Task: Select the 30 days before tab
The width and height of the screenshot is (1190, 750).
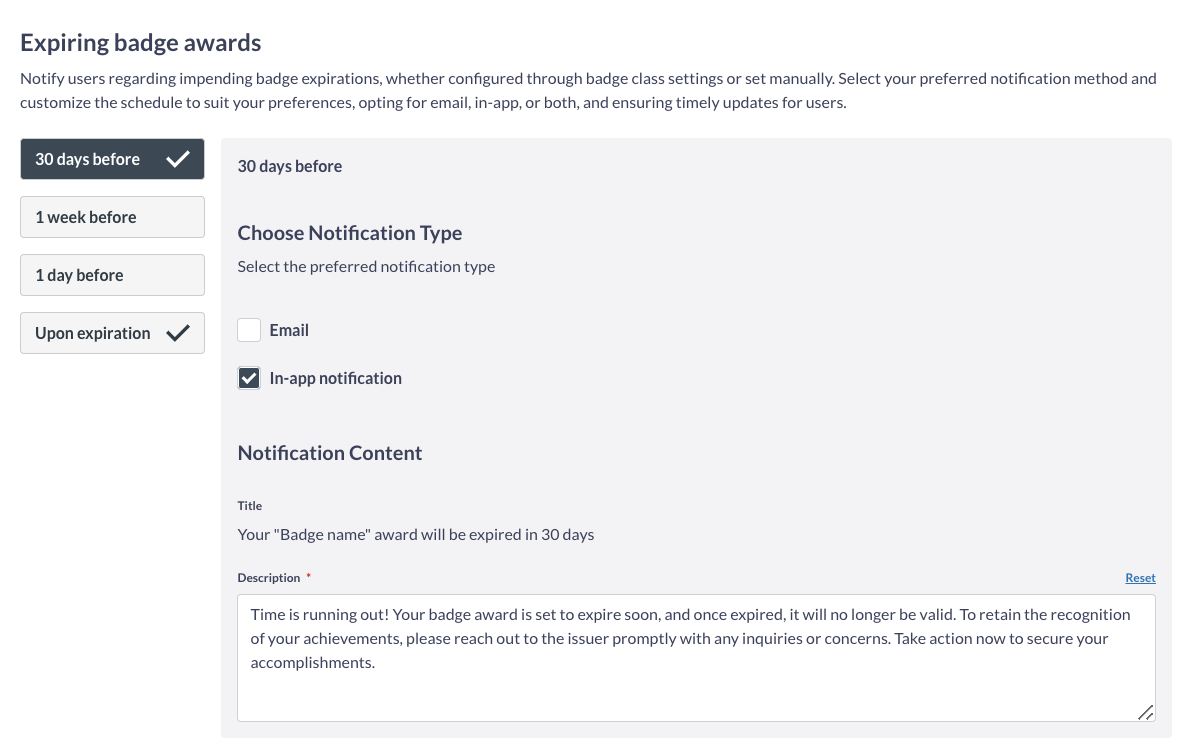Action: point(88,159)
